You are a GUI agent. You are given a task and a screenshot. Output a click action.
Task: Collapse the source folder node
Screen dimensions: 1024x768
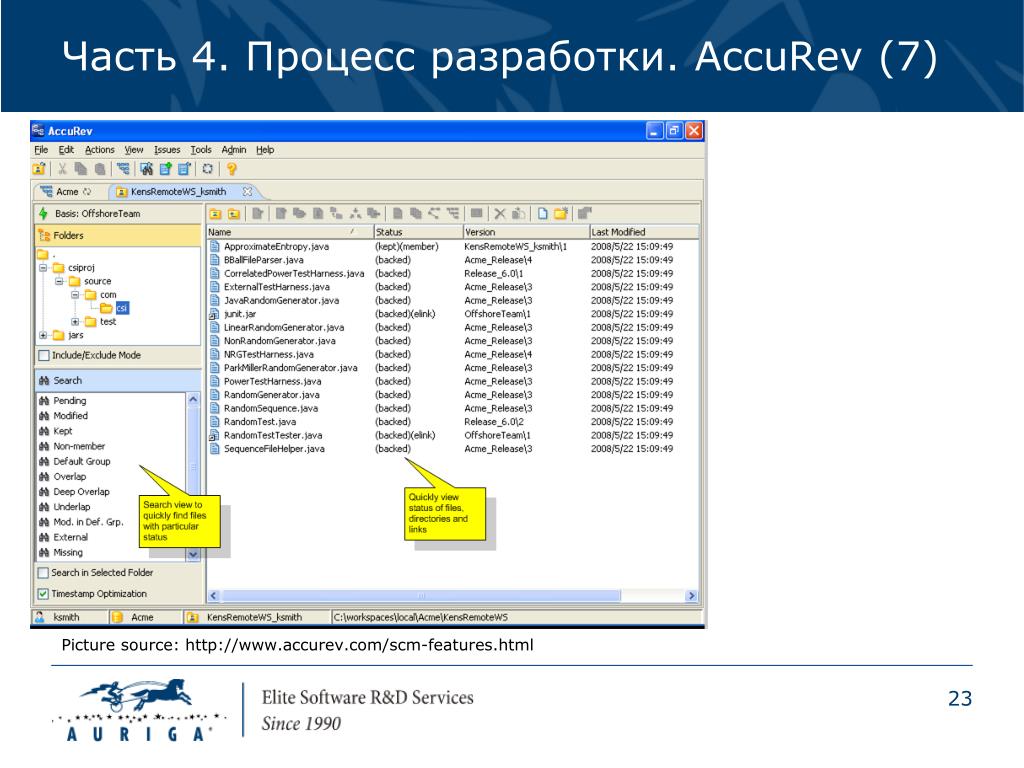(59, 281)
